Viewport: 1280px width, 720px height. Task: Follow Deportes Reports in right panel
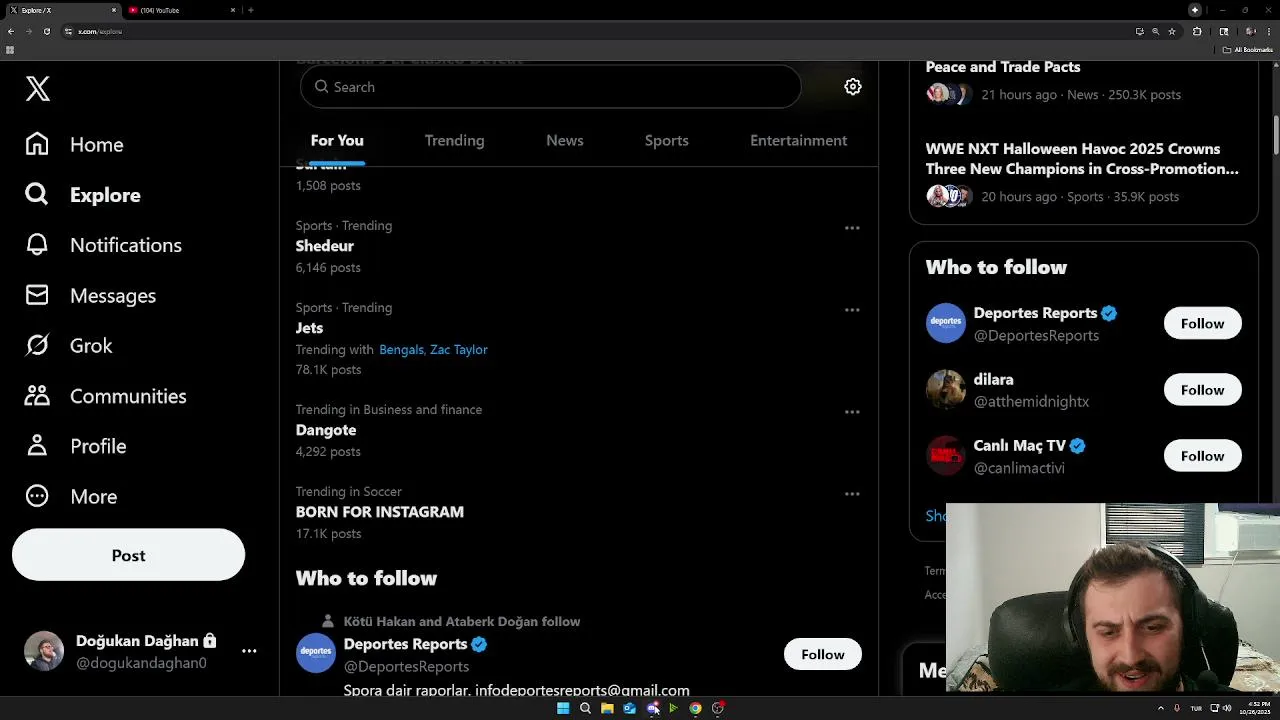pyautogui.click(x=1202, y=323)
